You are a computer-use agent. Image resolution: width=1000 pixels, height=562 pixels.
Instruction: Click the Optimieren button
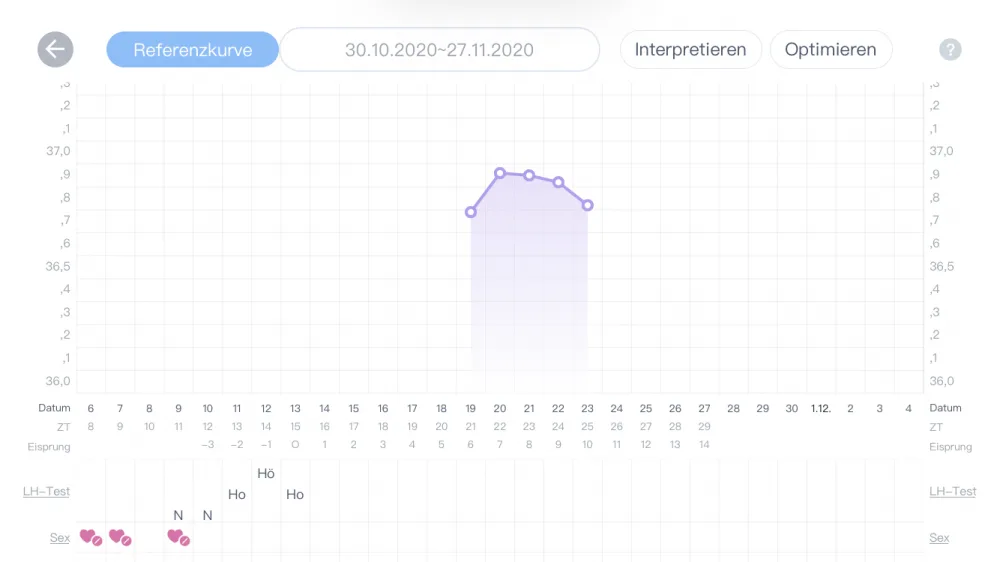click(830, 50)
